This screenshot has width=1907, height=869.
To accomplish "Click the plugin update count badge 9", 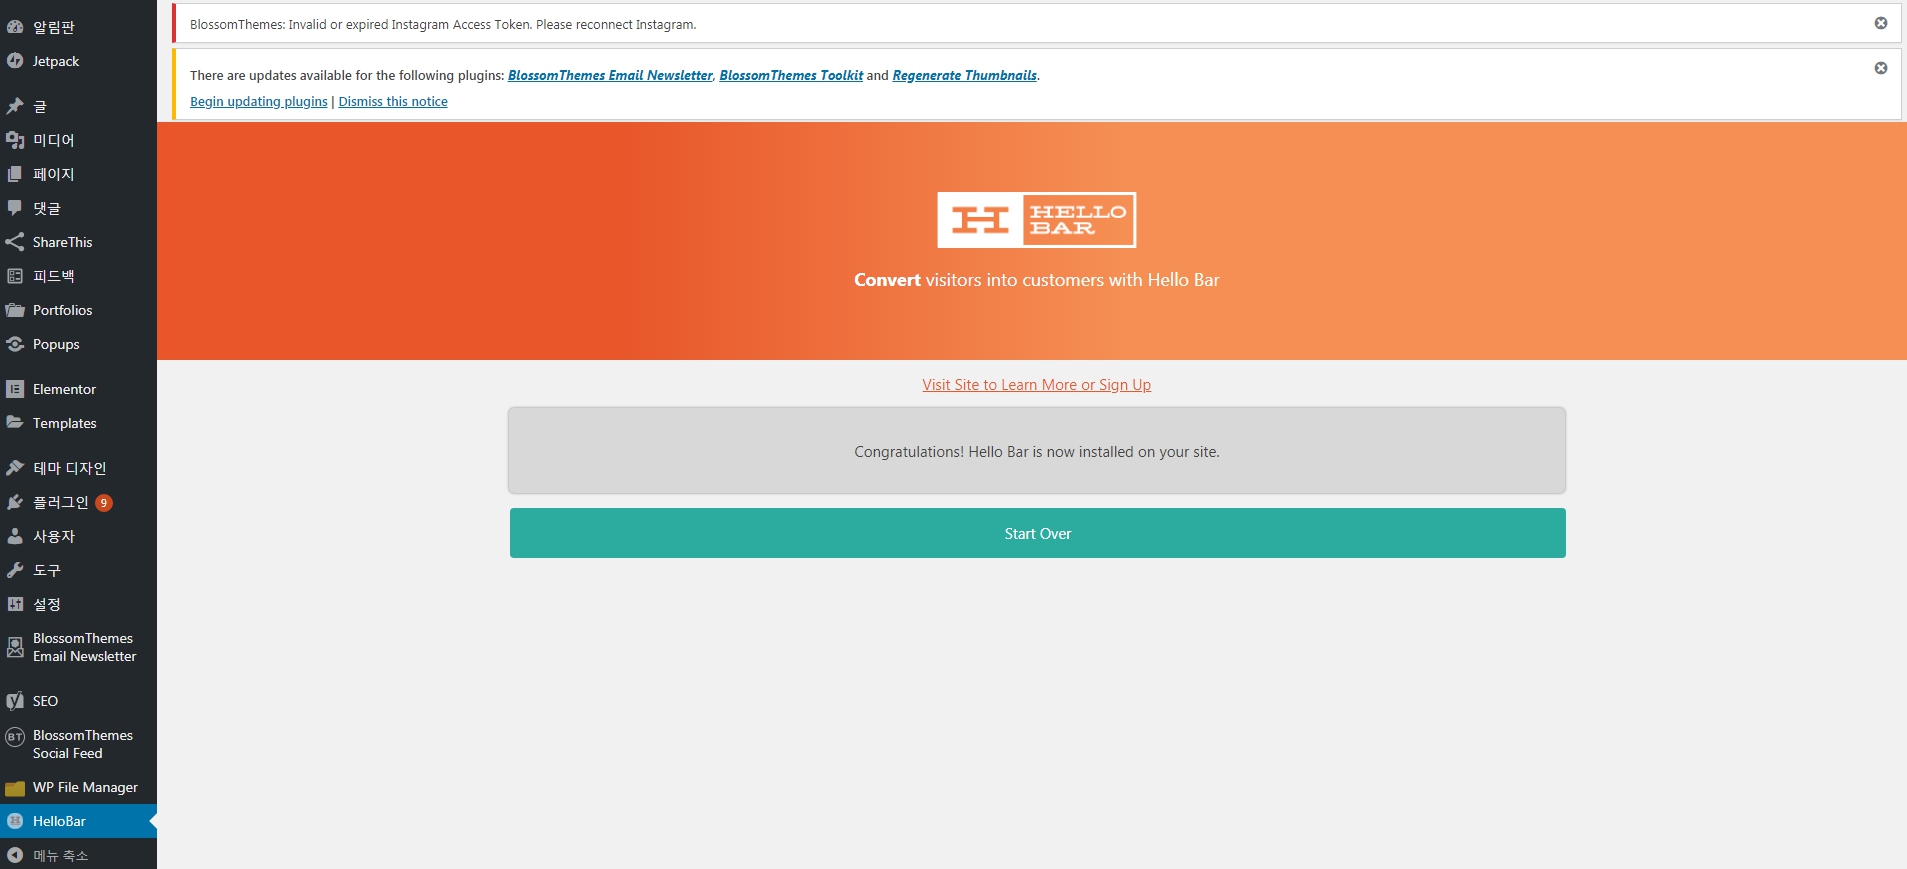I will 104,503.
